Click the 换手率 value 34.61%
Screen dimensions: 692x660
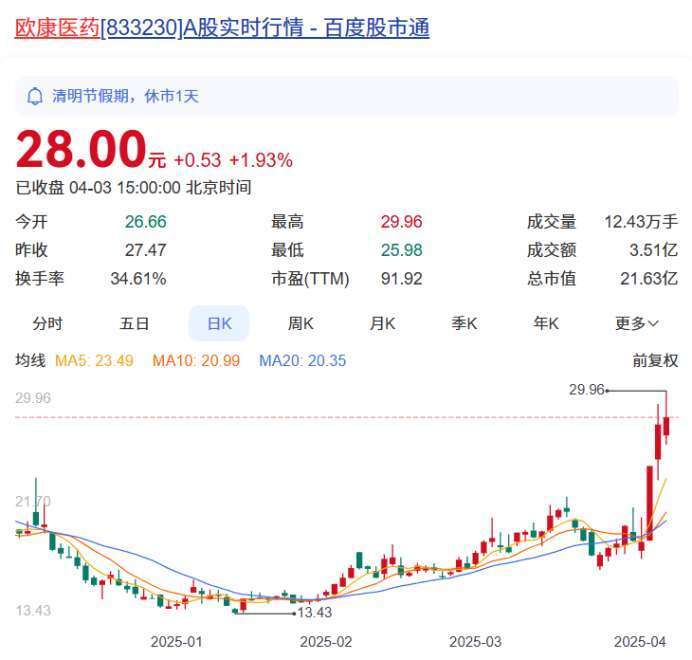click(x=138, y=279)
